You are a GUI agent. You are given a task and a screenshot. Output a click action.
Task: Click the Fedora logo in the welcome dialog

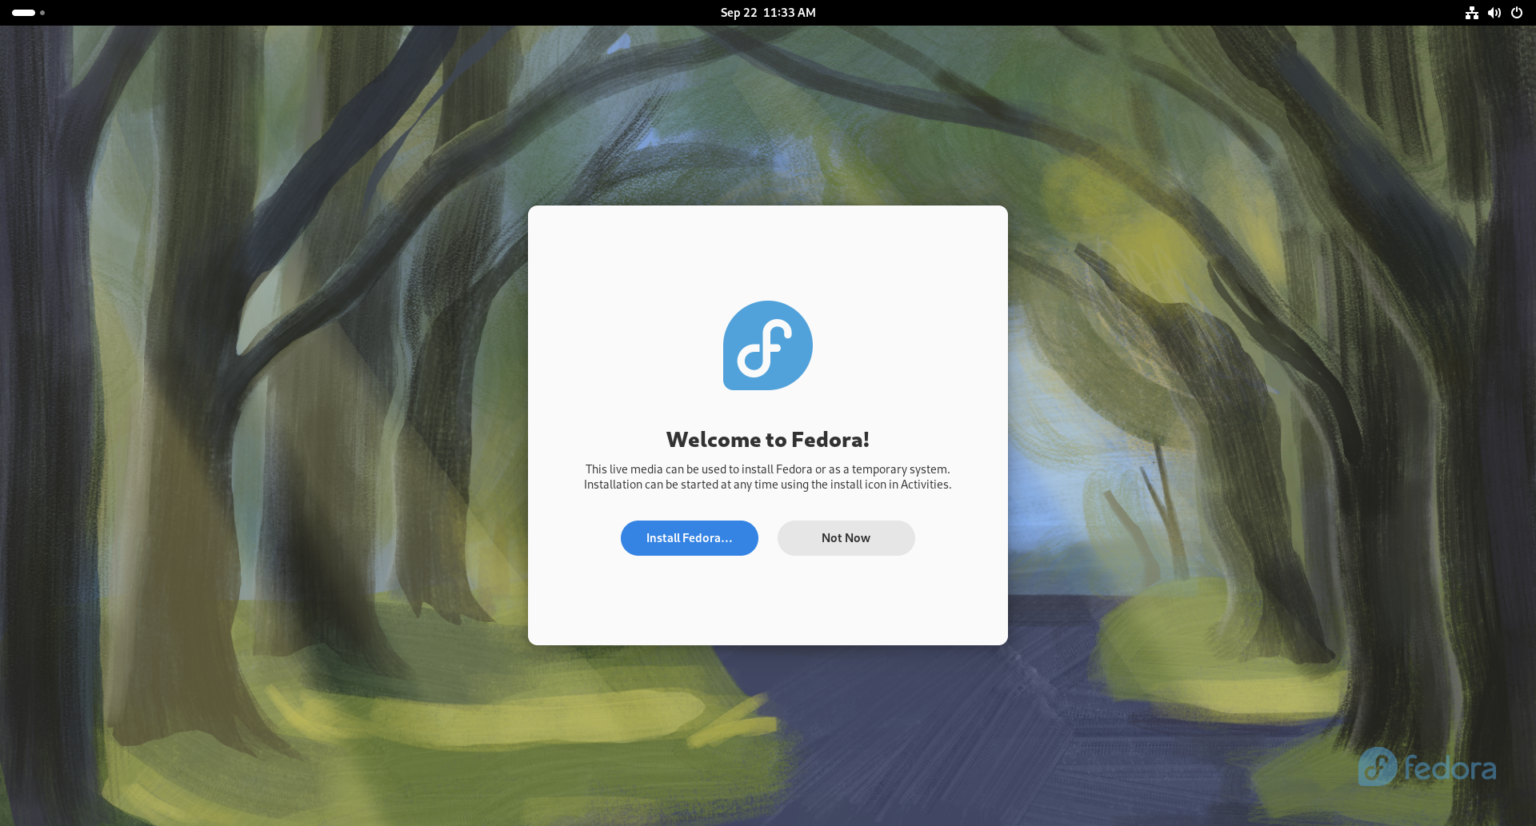coord(768,345)
